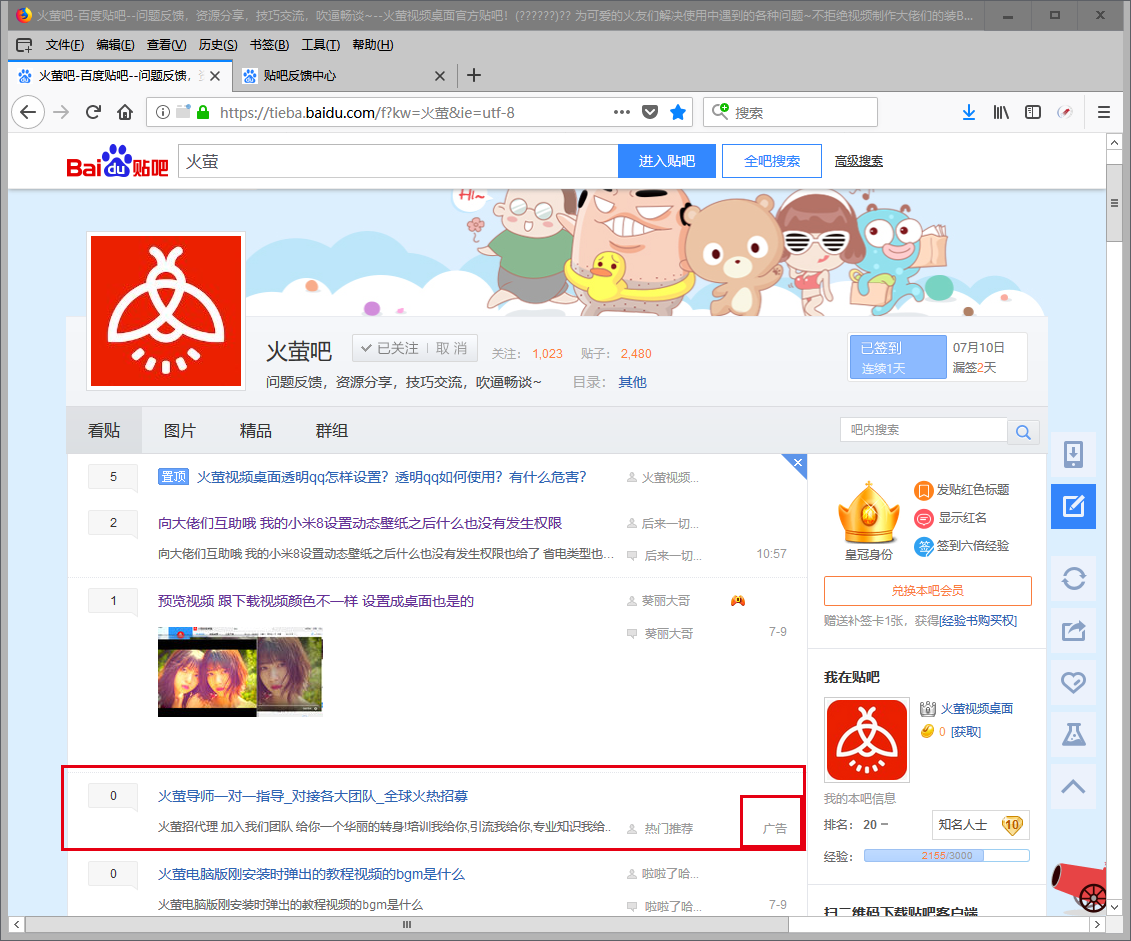The image size is (1131, 941).
Task: Click the Baidu Tieba logo
Action: 117,162
